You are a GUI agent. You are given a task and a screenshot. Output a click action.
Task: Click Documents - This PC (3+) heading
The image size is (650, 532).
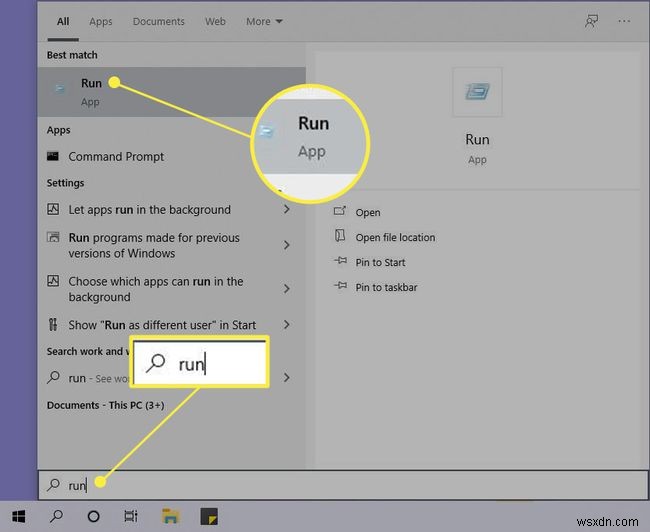click(x=105, y=405)
